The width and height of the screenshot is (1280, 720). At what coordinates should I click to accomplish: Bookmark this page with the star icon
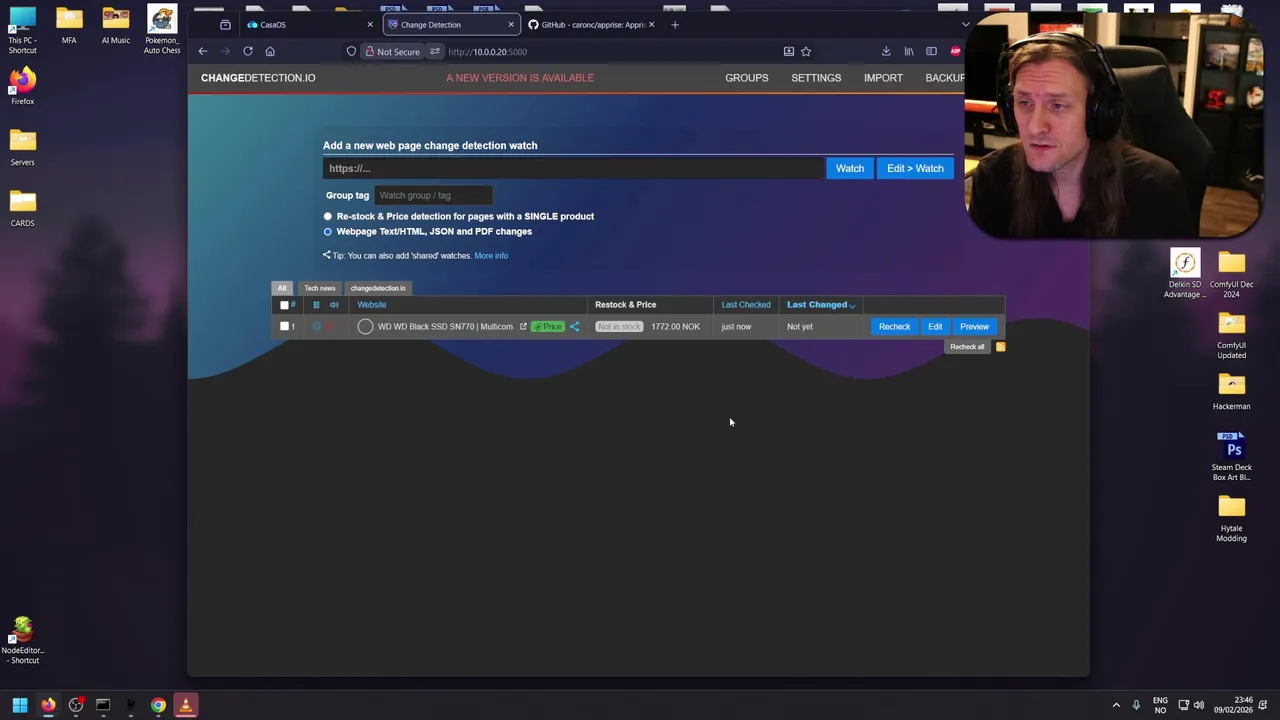(806, 51)
